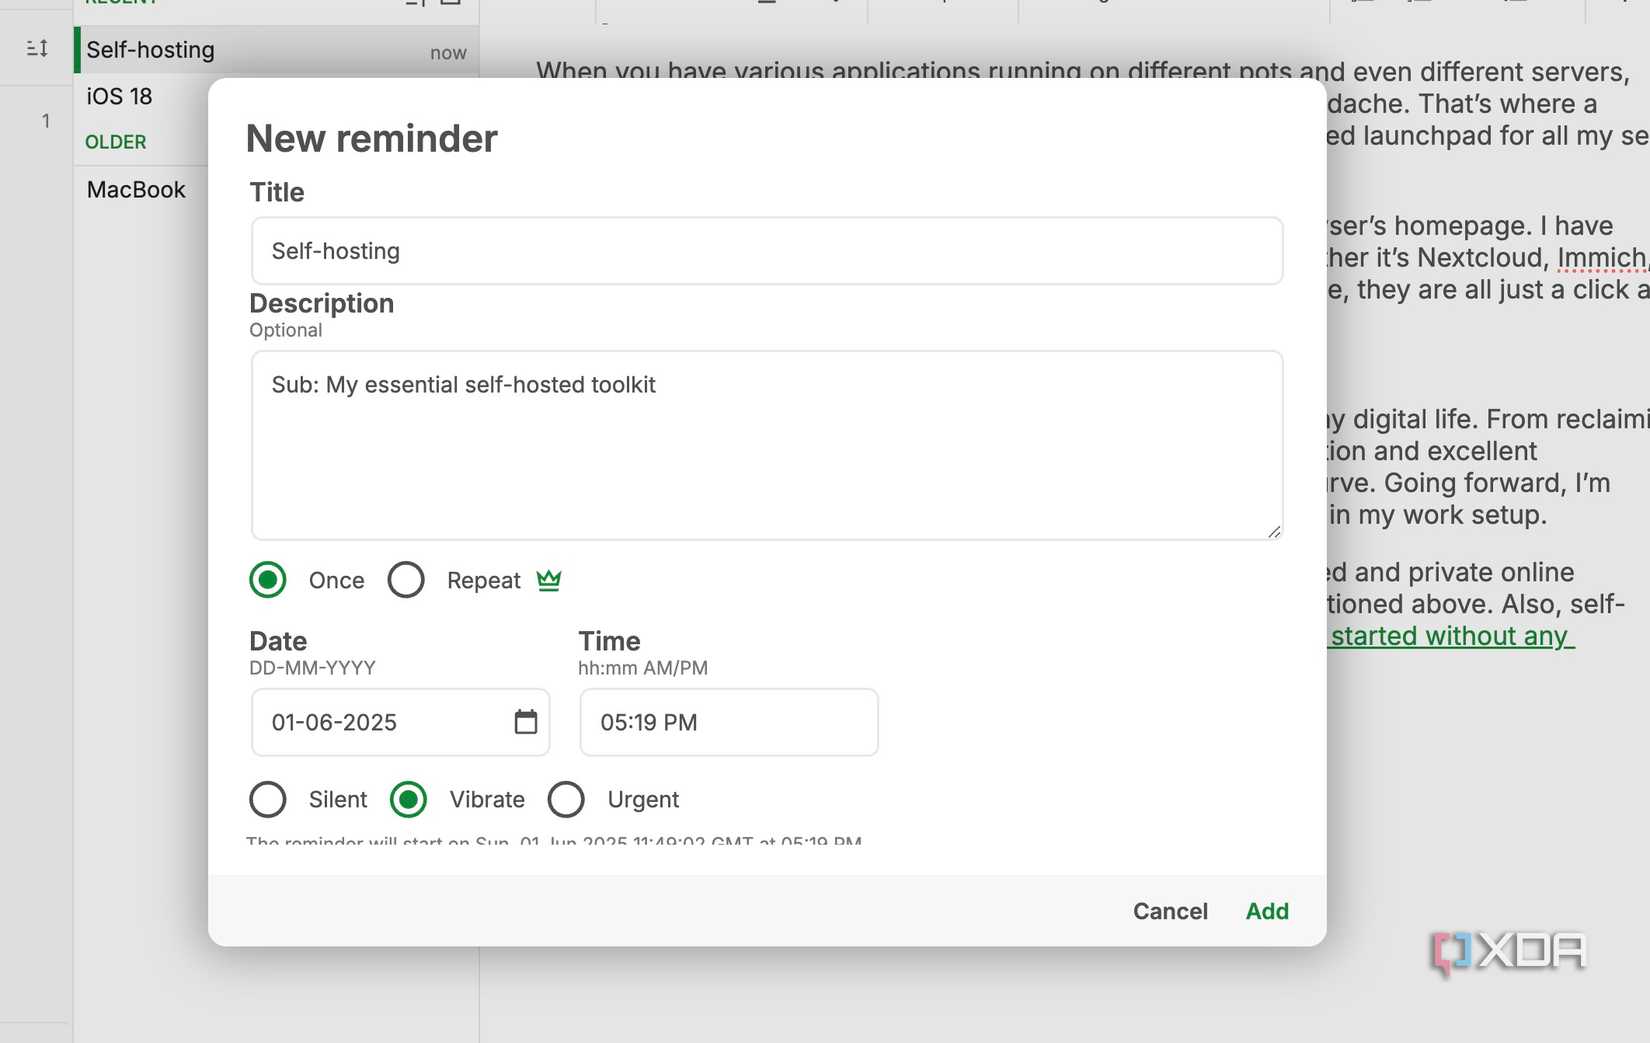
Task: Choose the Silent notification option
Action: coord(268,799)
